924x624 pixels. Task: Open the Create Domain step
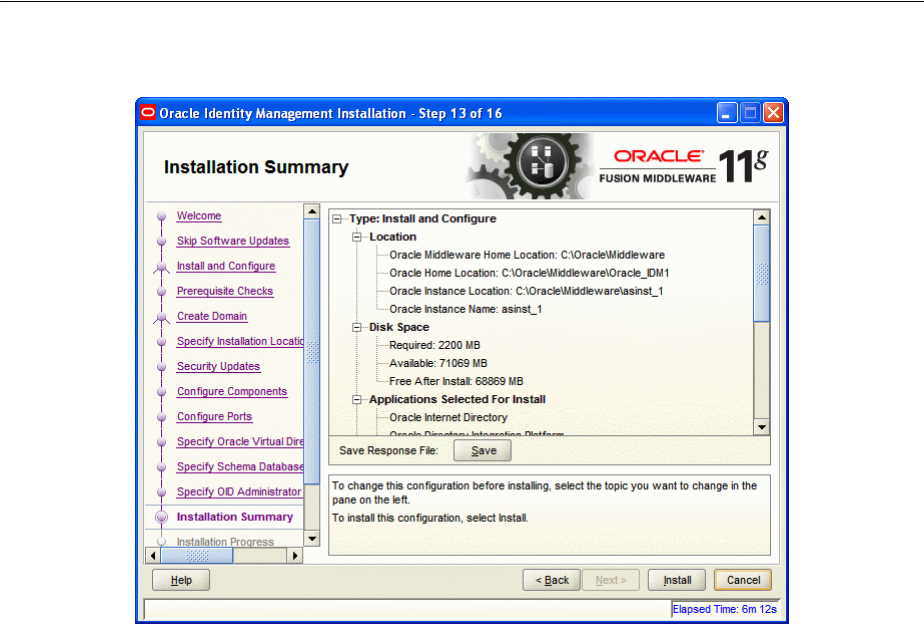pos(212,316)
